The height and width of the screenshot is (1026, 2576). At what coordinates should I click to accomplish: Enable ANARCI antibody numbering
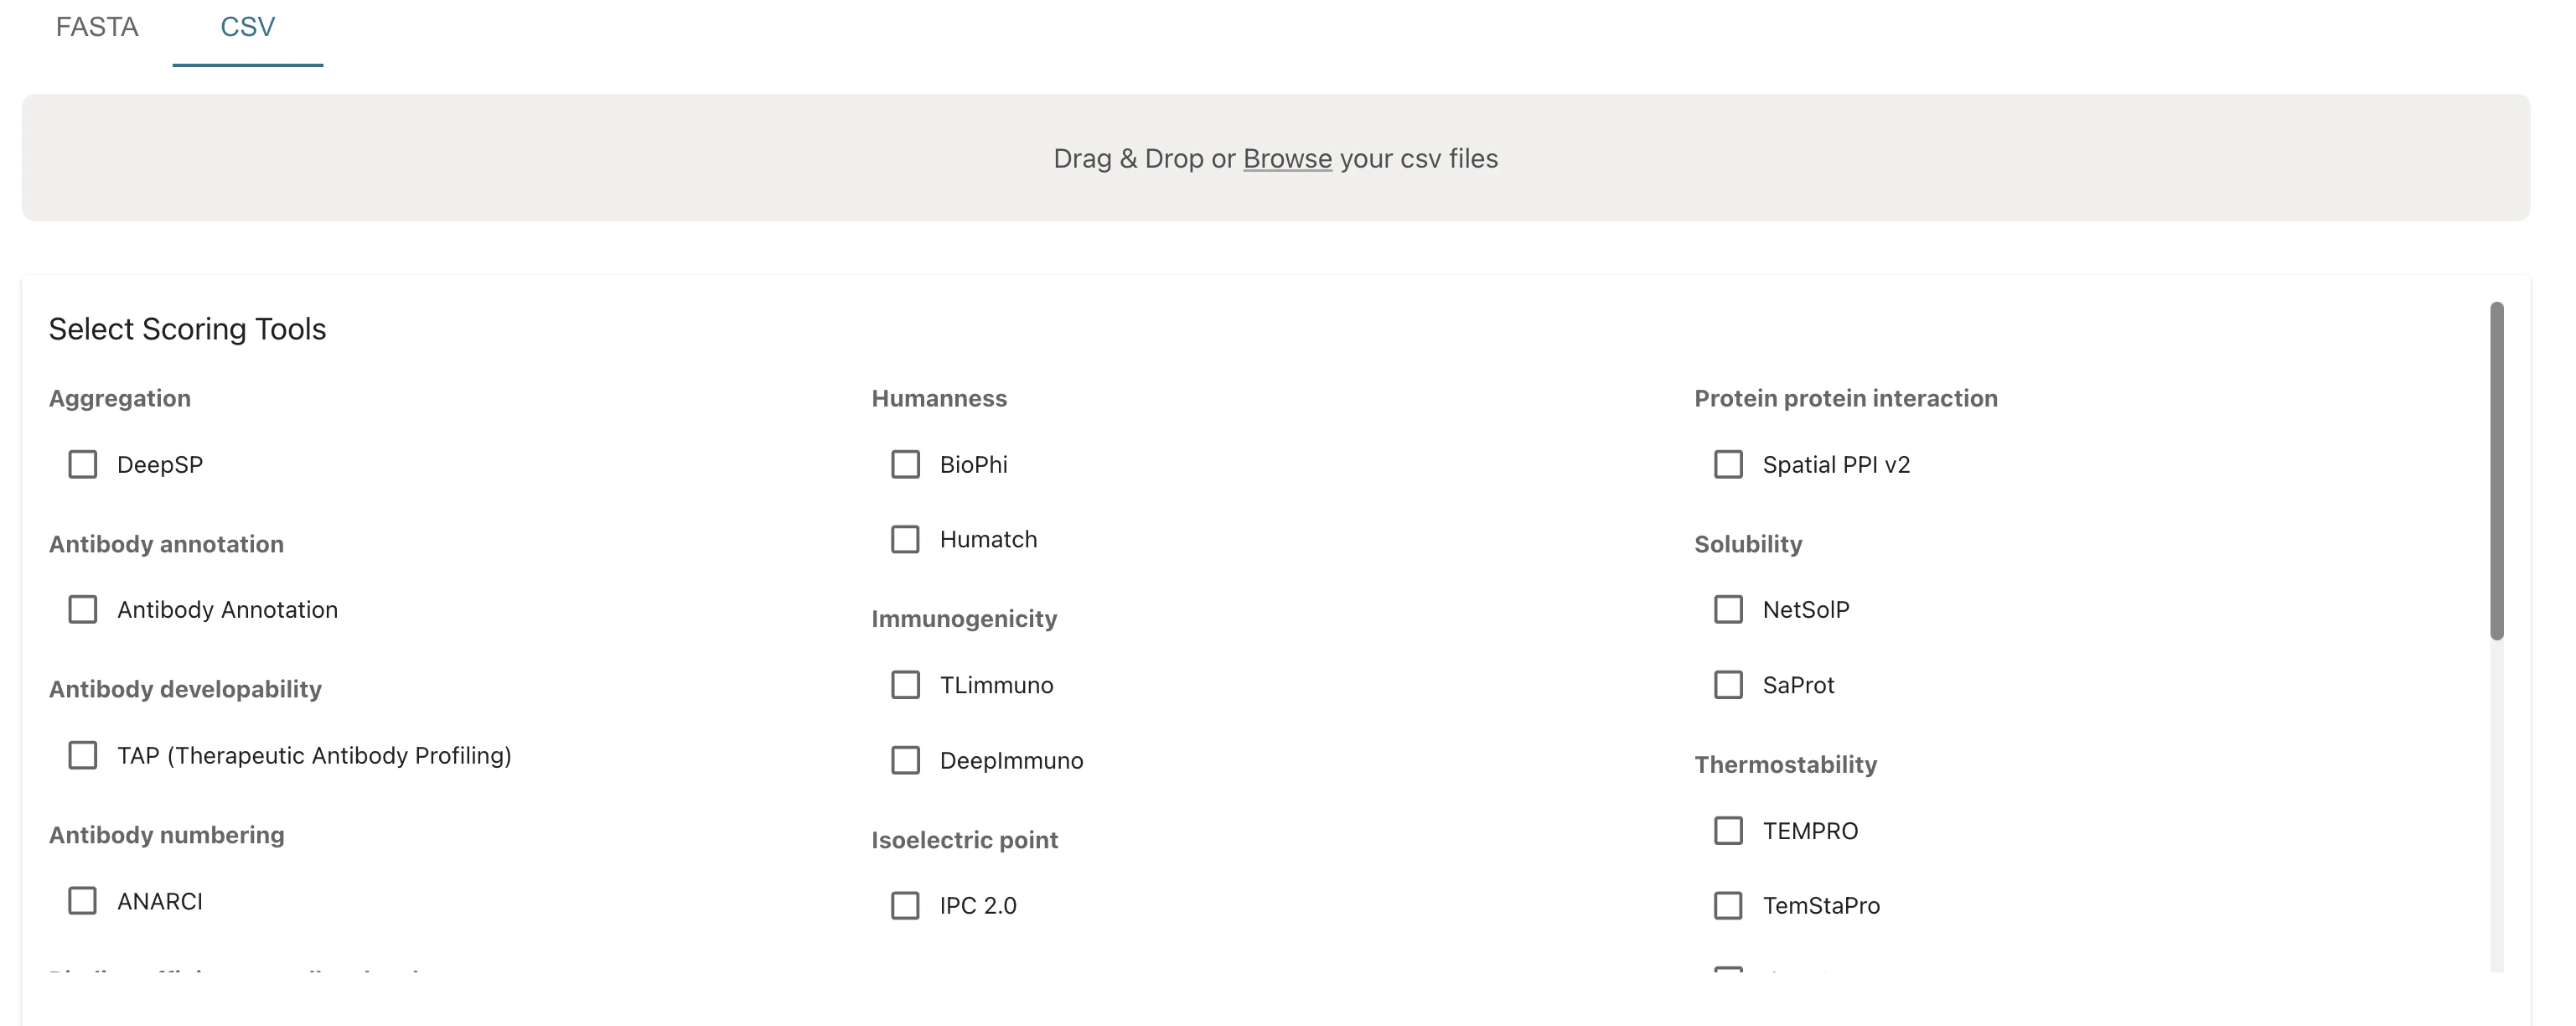[82, 900]
